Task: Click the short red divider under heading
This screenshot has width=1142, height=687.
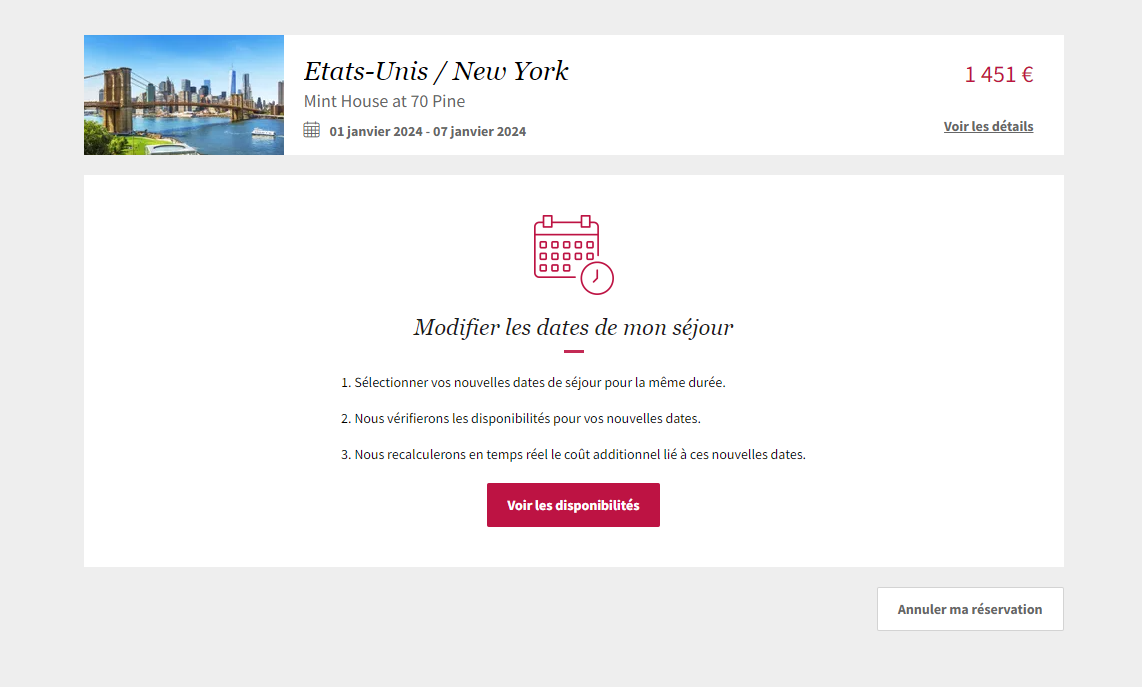Action: coord(573,351)
